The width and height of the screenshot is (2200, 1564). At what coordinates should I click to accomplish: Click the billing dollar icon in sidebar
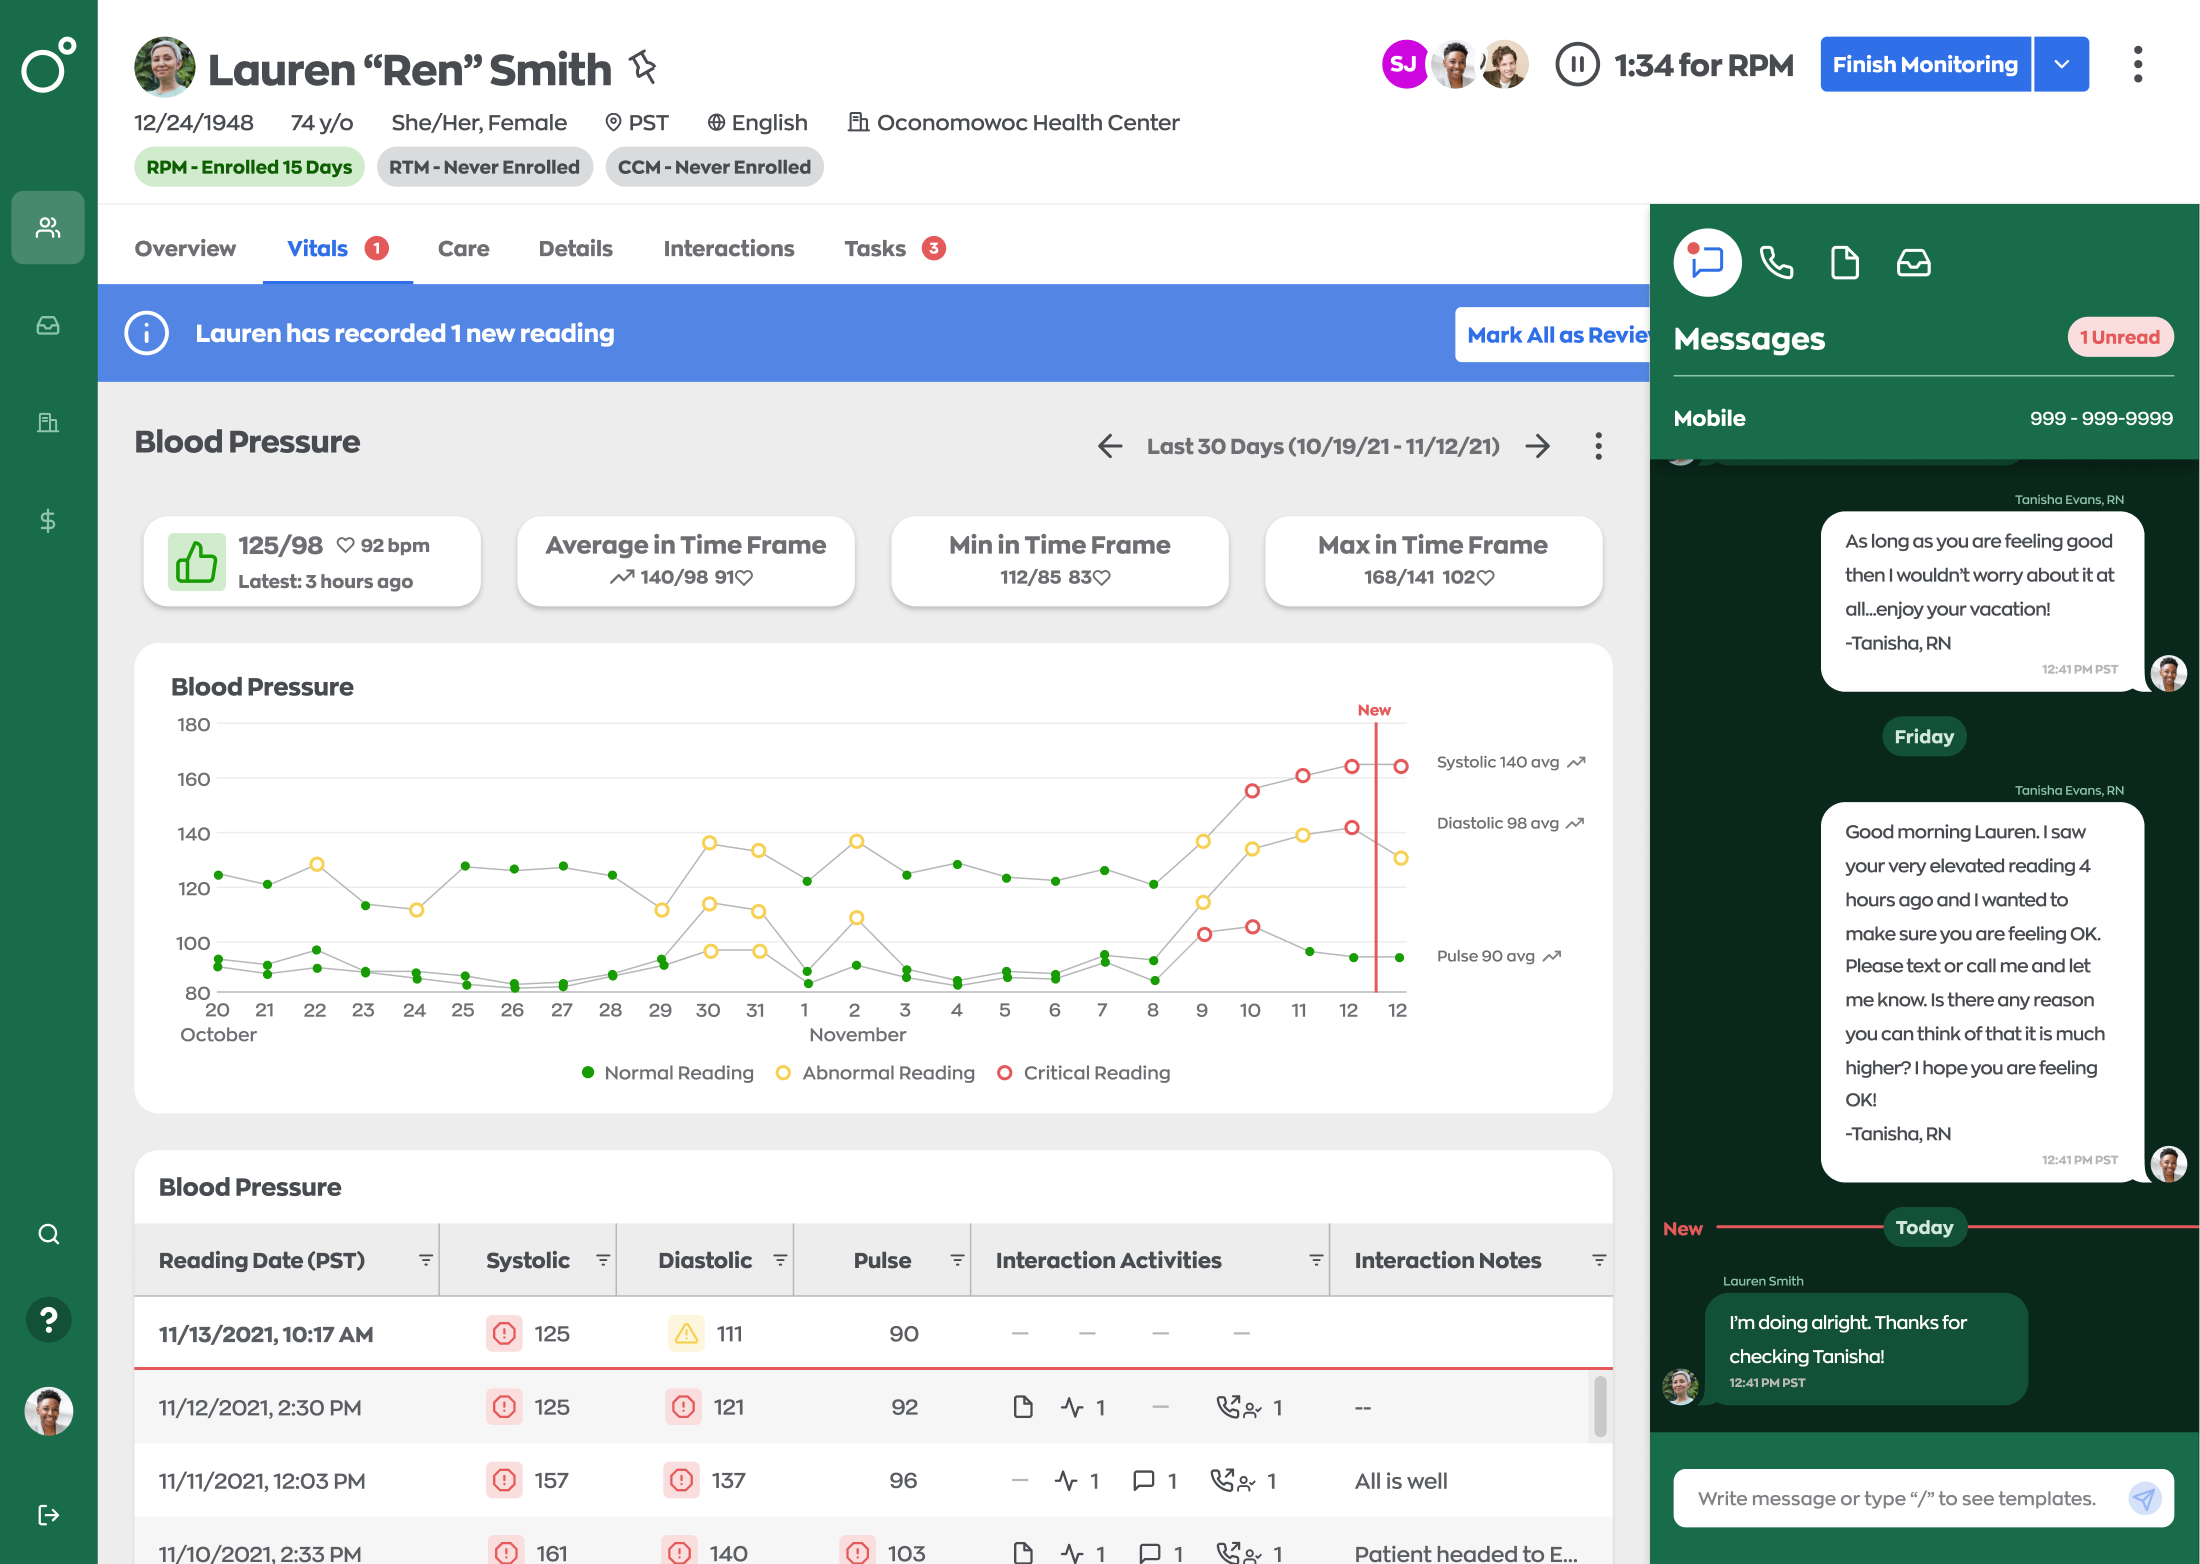pos(47,520)
